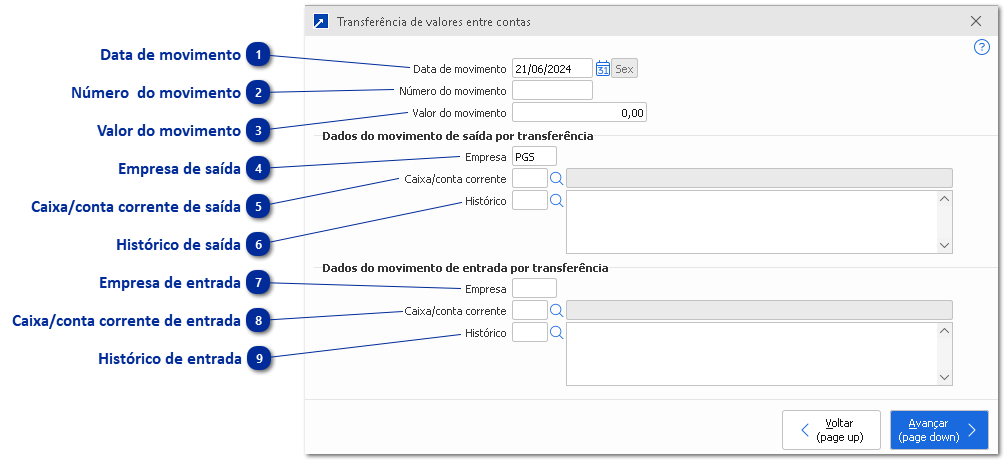1007x463 pixels.
Task: Focus the Número do movimento field
Action: tap(552, 91)
